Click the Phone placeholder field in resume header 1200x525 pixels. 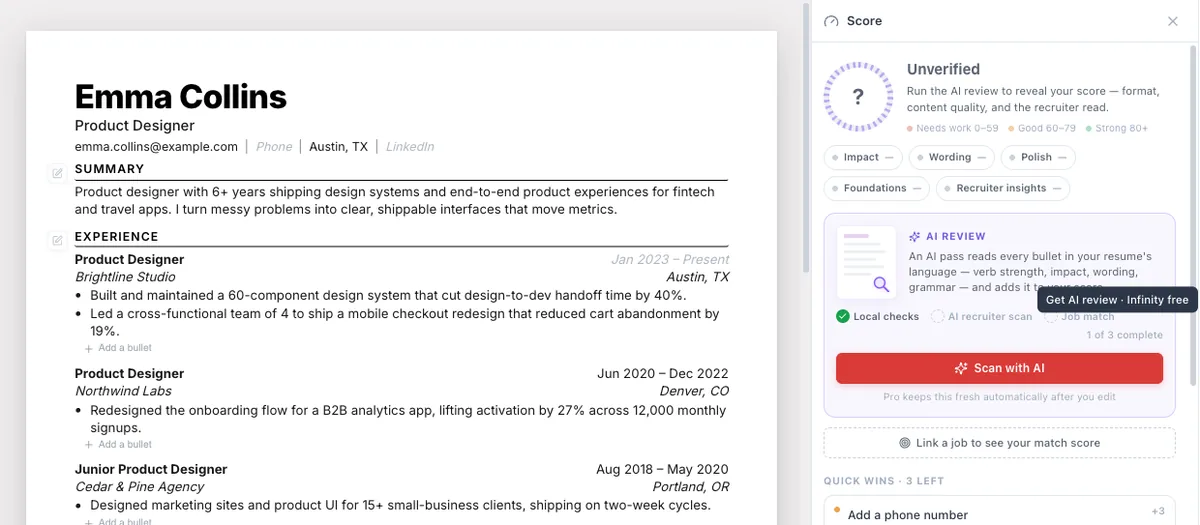(274, 146)
